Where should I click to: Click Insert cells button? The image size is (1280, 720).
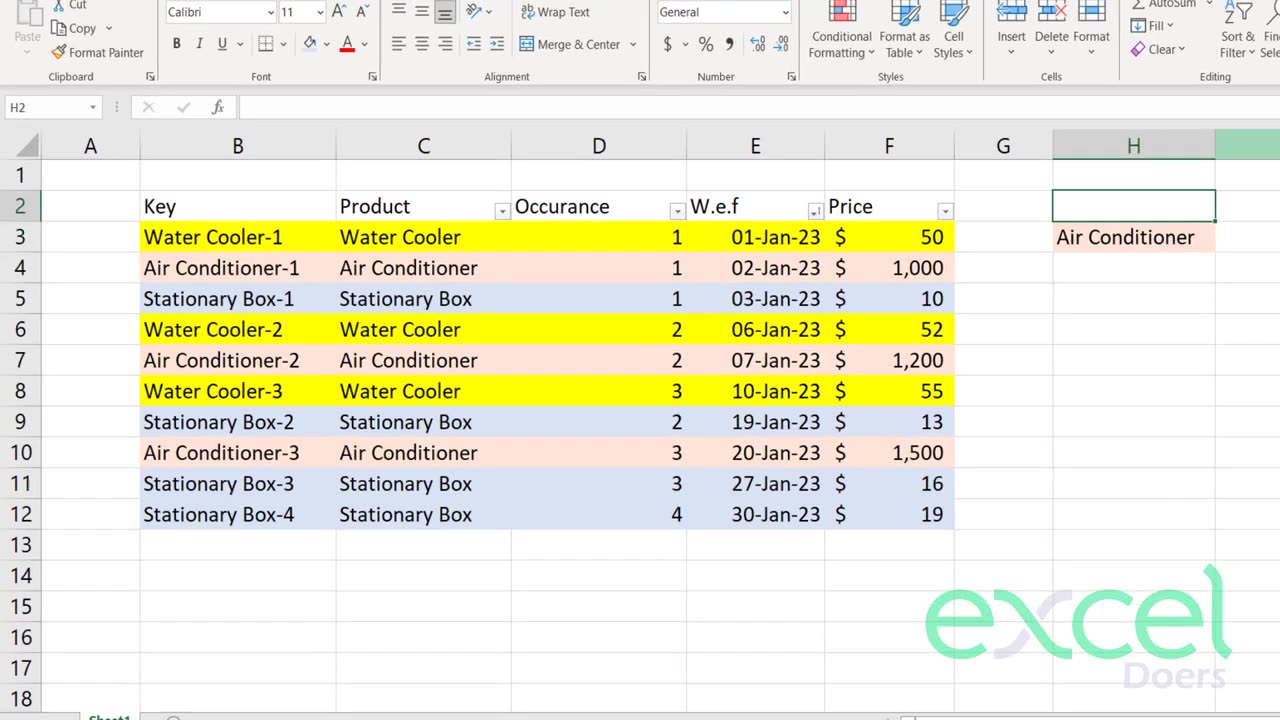[x=1011, y=30]
